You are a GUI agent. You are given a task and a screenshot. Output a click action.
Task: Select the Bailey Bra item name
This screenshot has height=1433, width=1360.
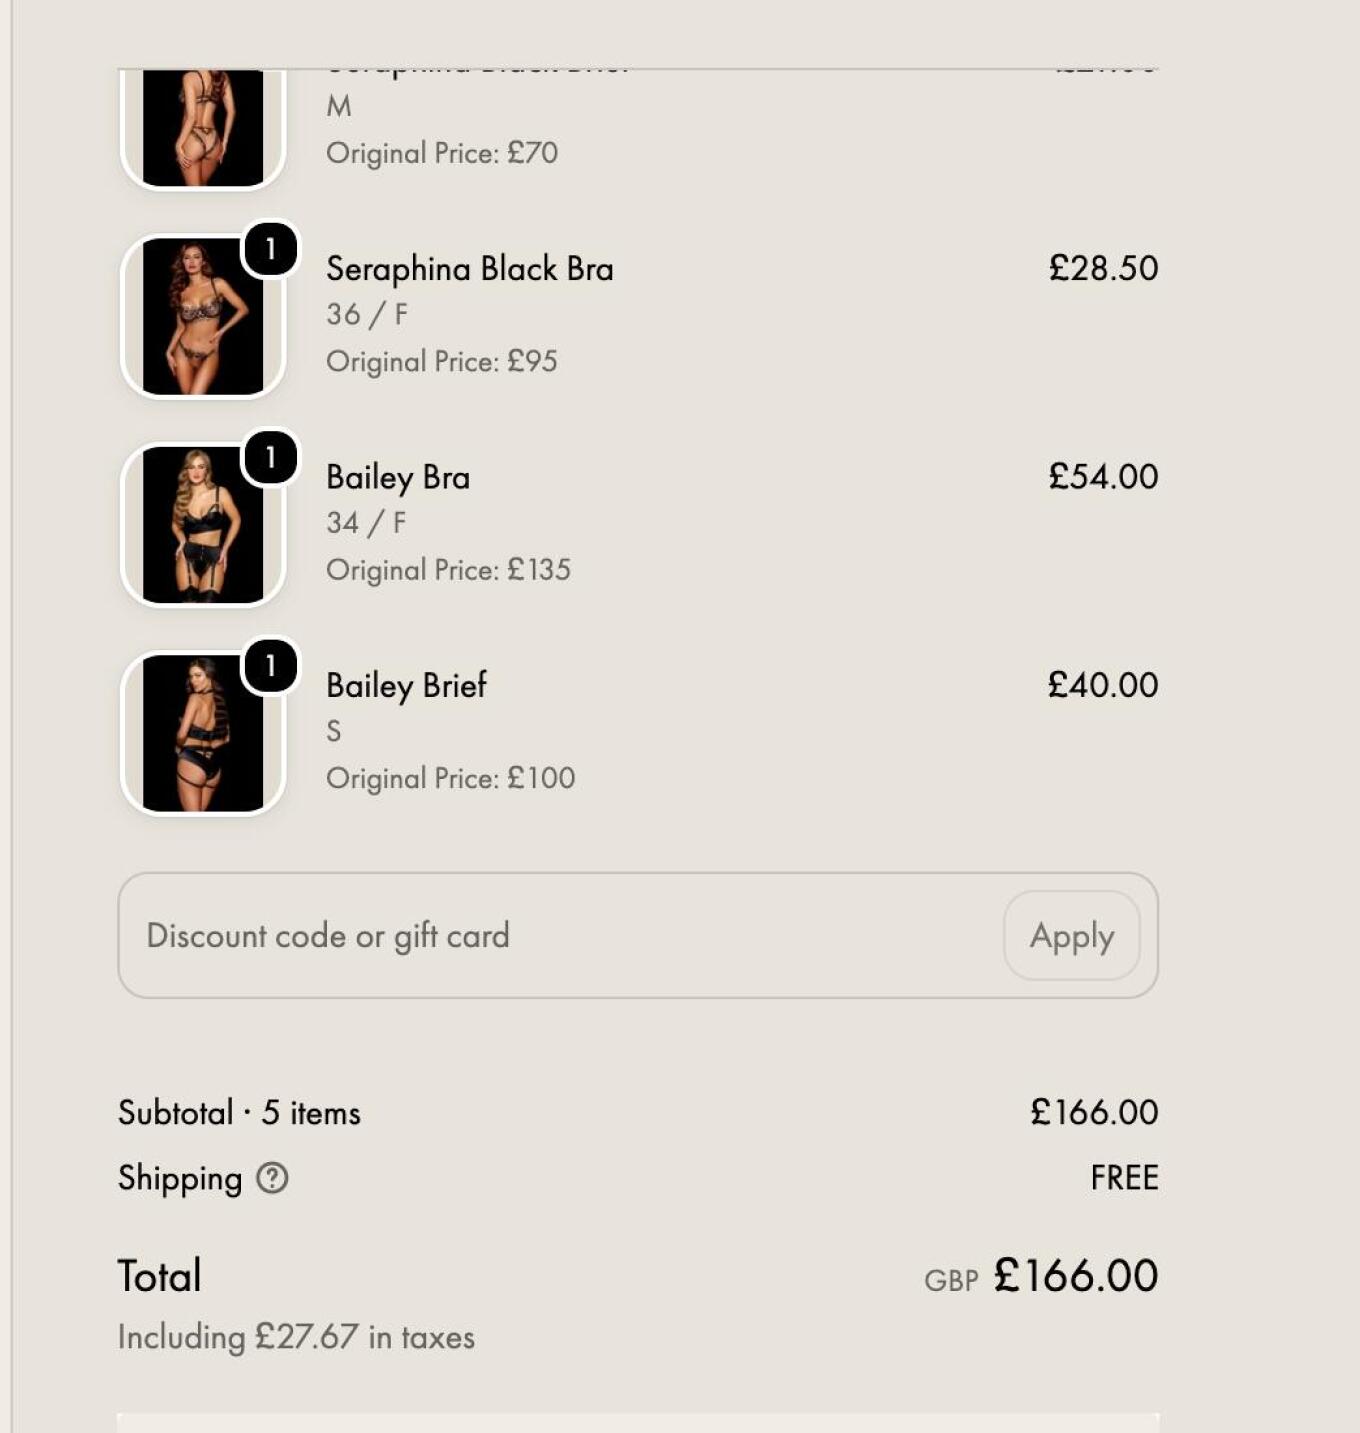coord(398,478)
